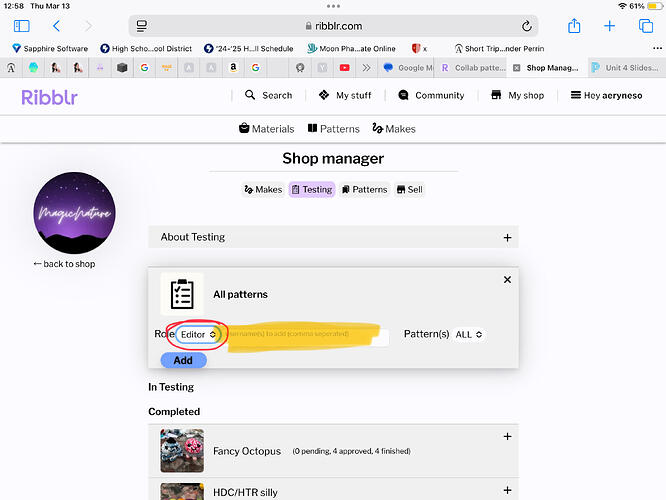666x500 pixels.
Task: Switch to the Amazon pinned tab
Action: (x=233, y=68)
